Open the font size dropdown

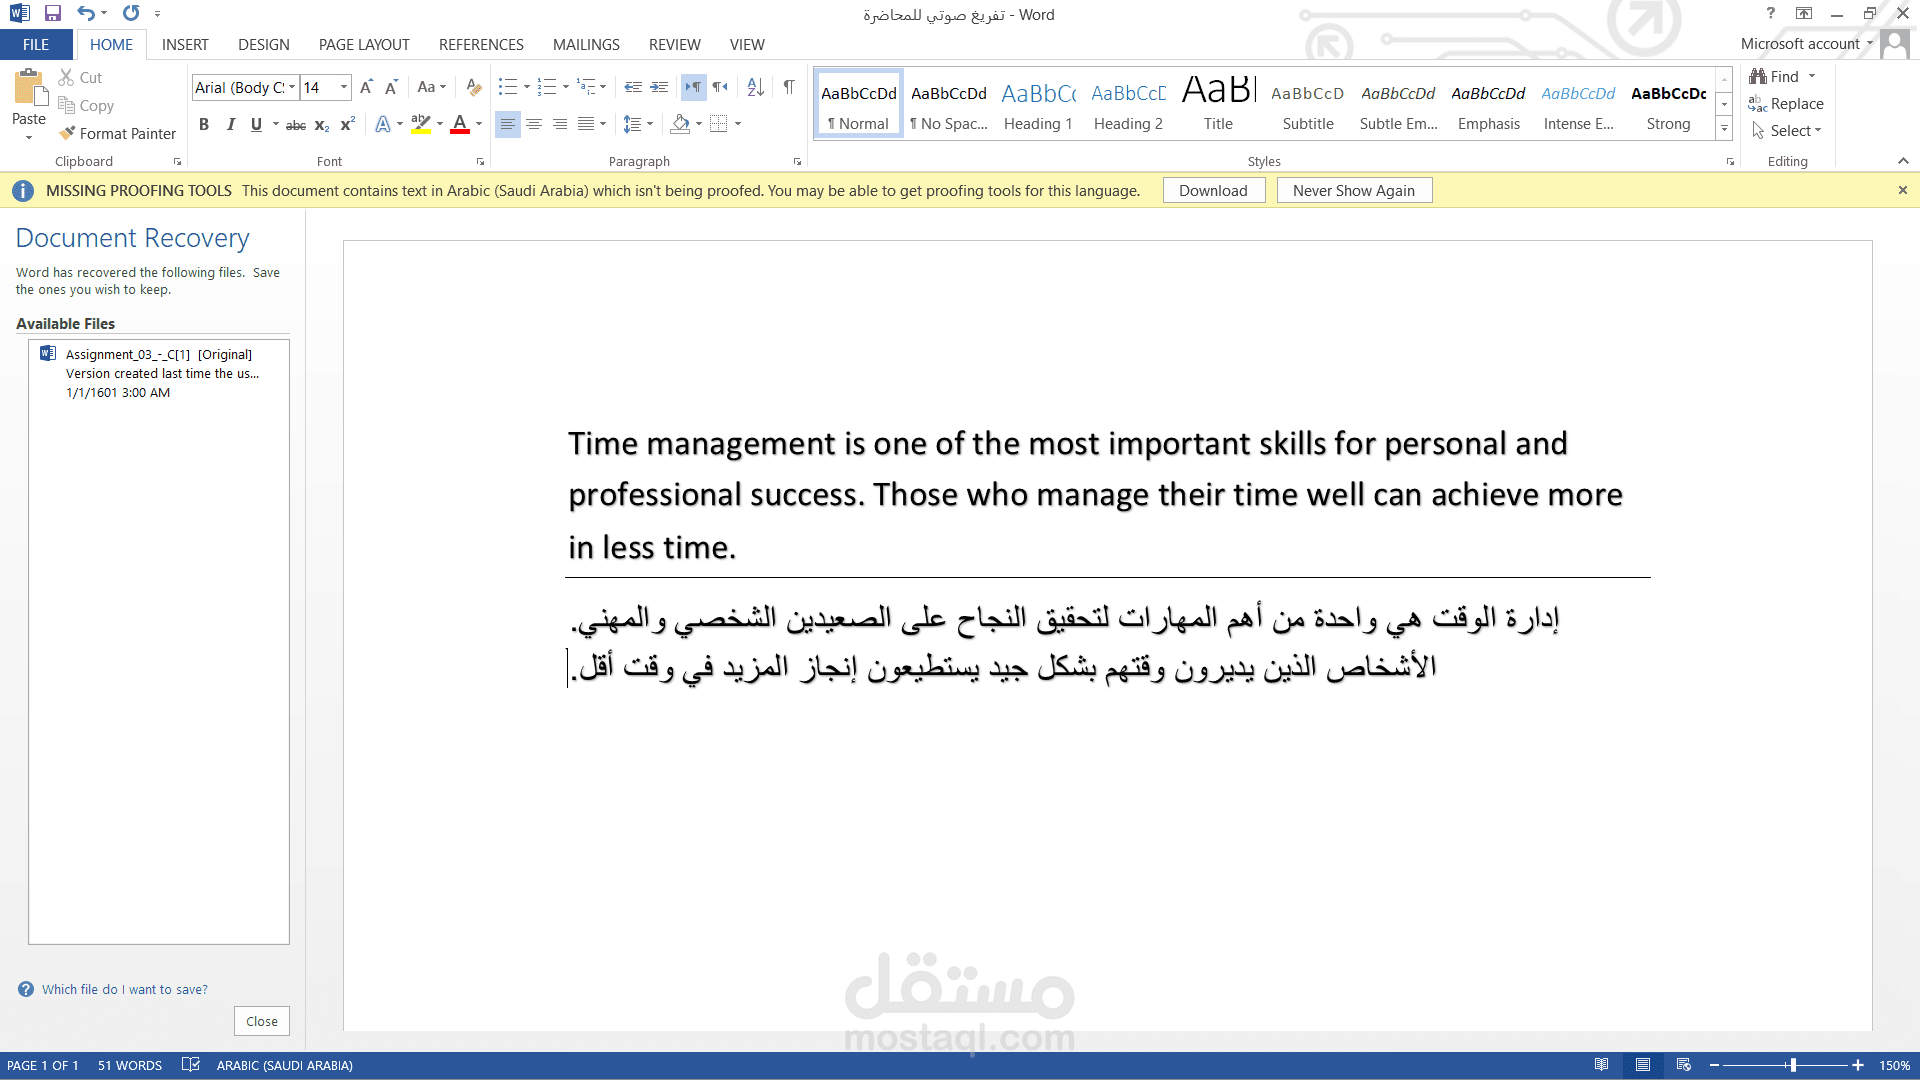tap(344, 87)
